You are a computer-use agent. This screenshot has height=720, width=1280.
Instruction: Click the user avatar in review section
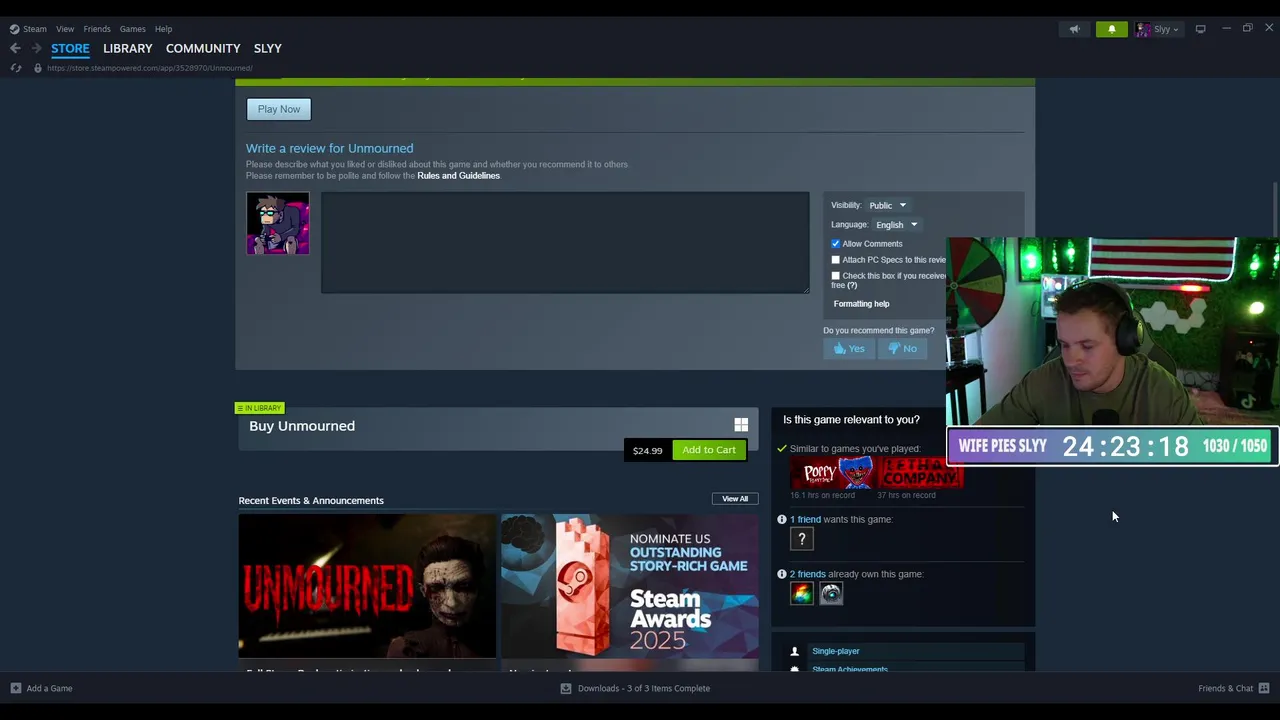point(278,223)
